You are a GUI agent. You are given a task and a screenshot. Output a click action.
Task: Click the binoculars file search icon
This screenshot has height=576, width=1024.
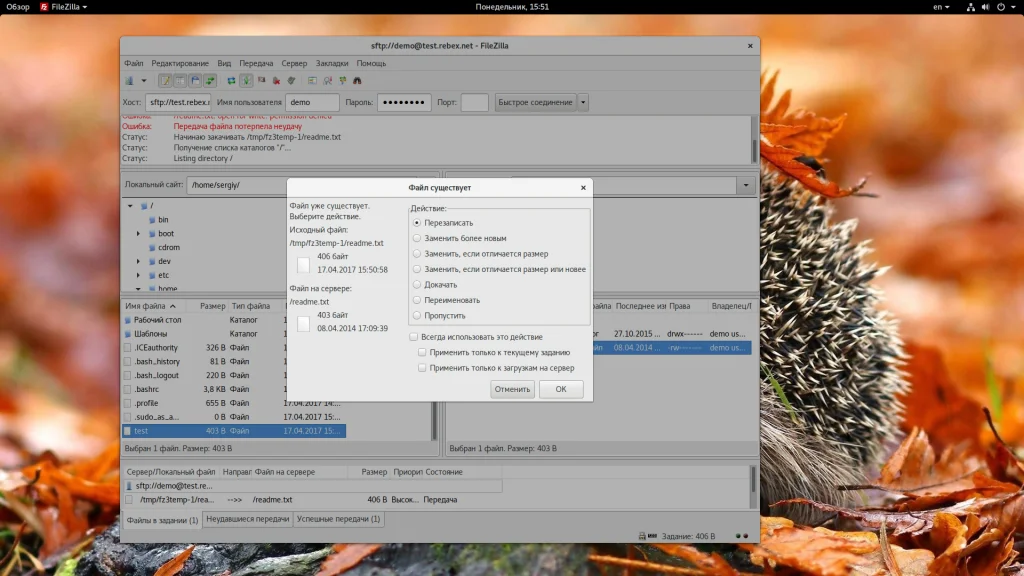(357, 81)
